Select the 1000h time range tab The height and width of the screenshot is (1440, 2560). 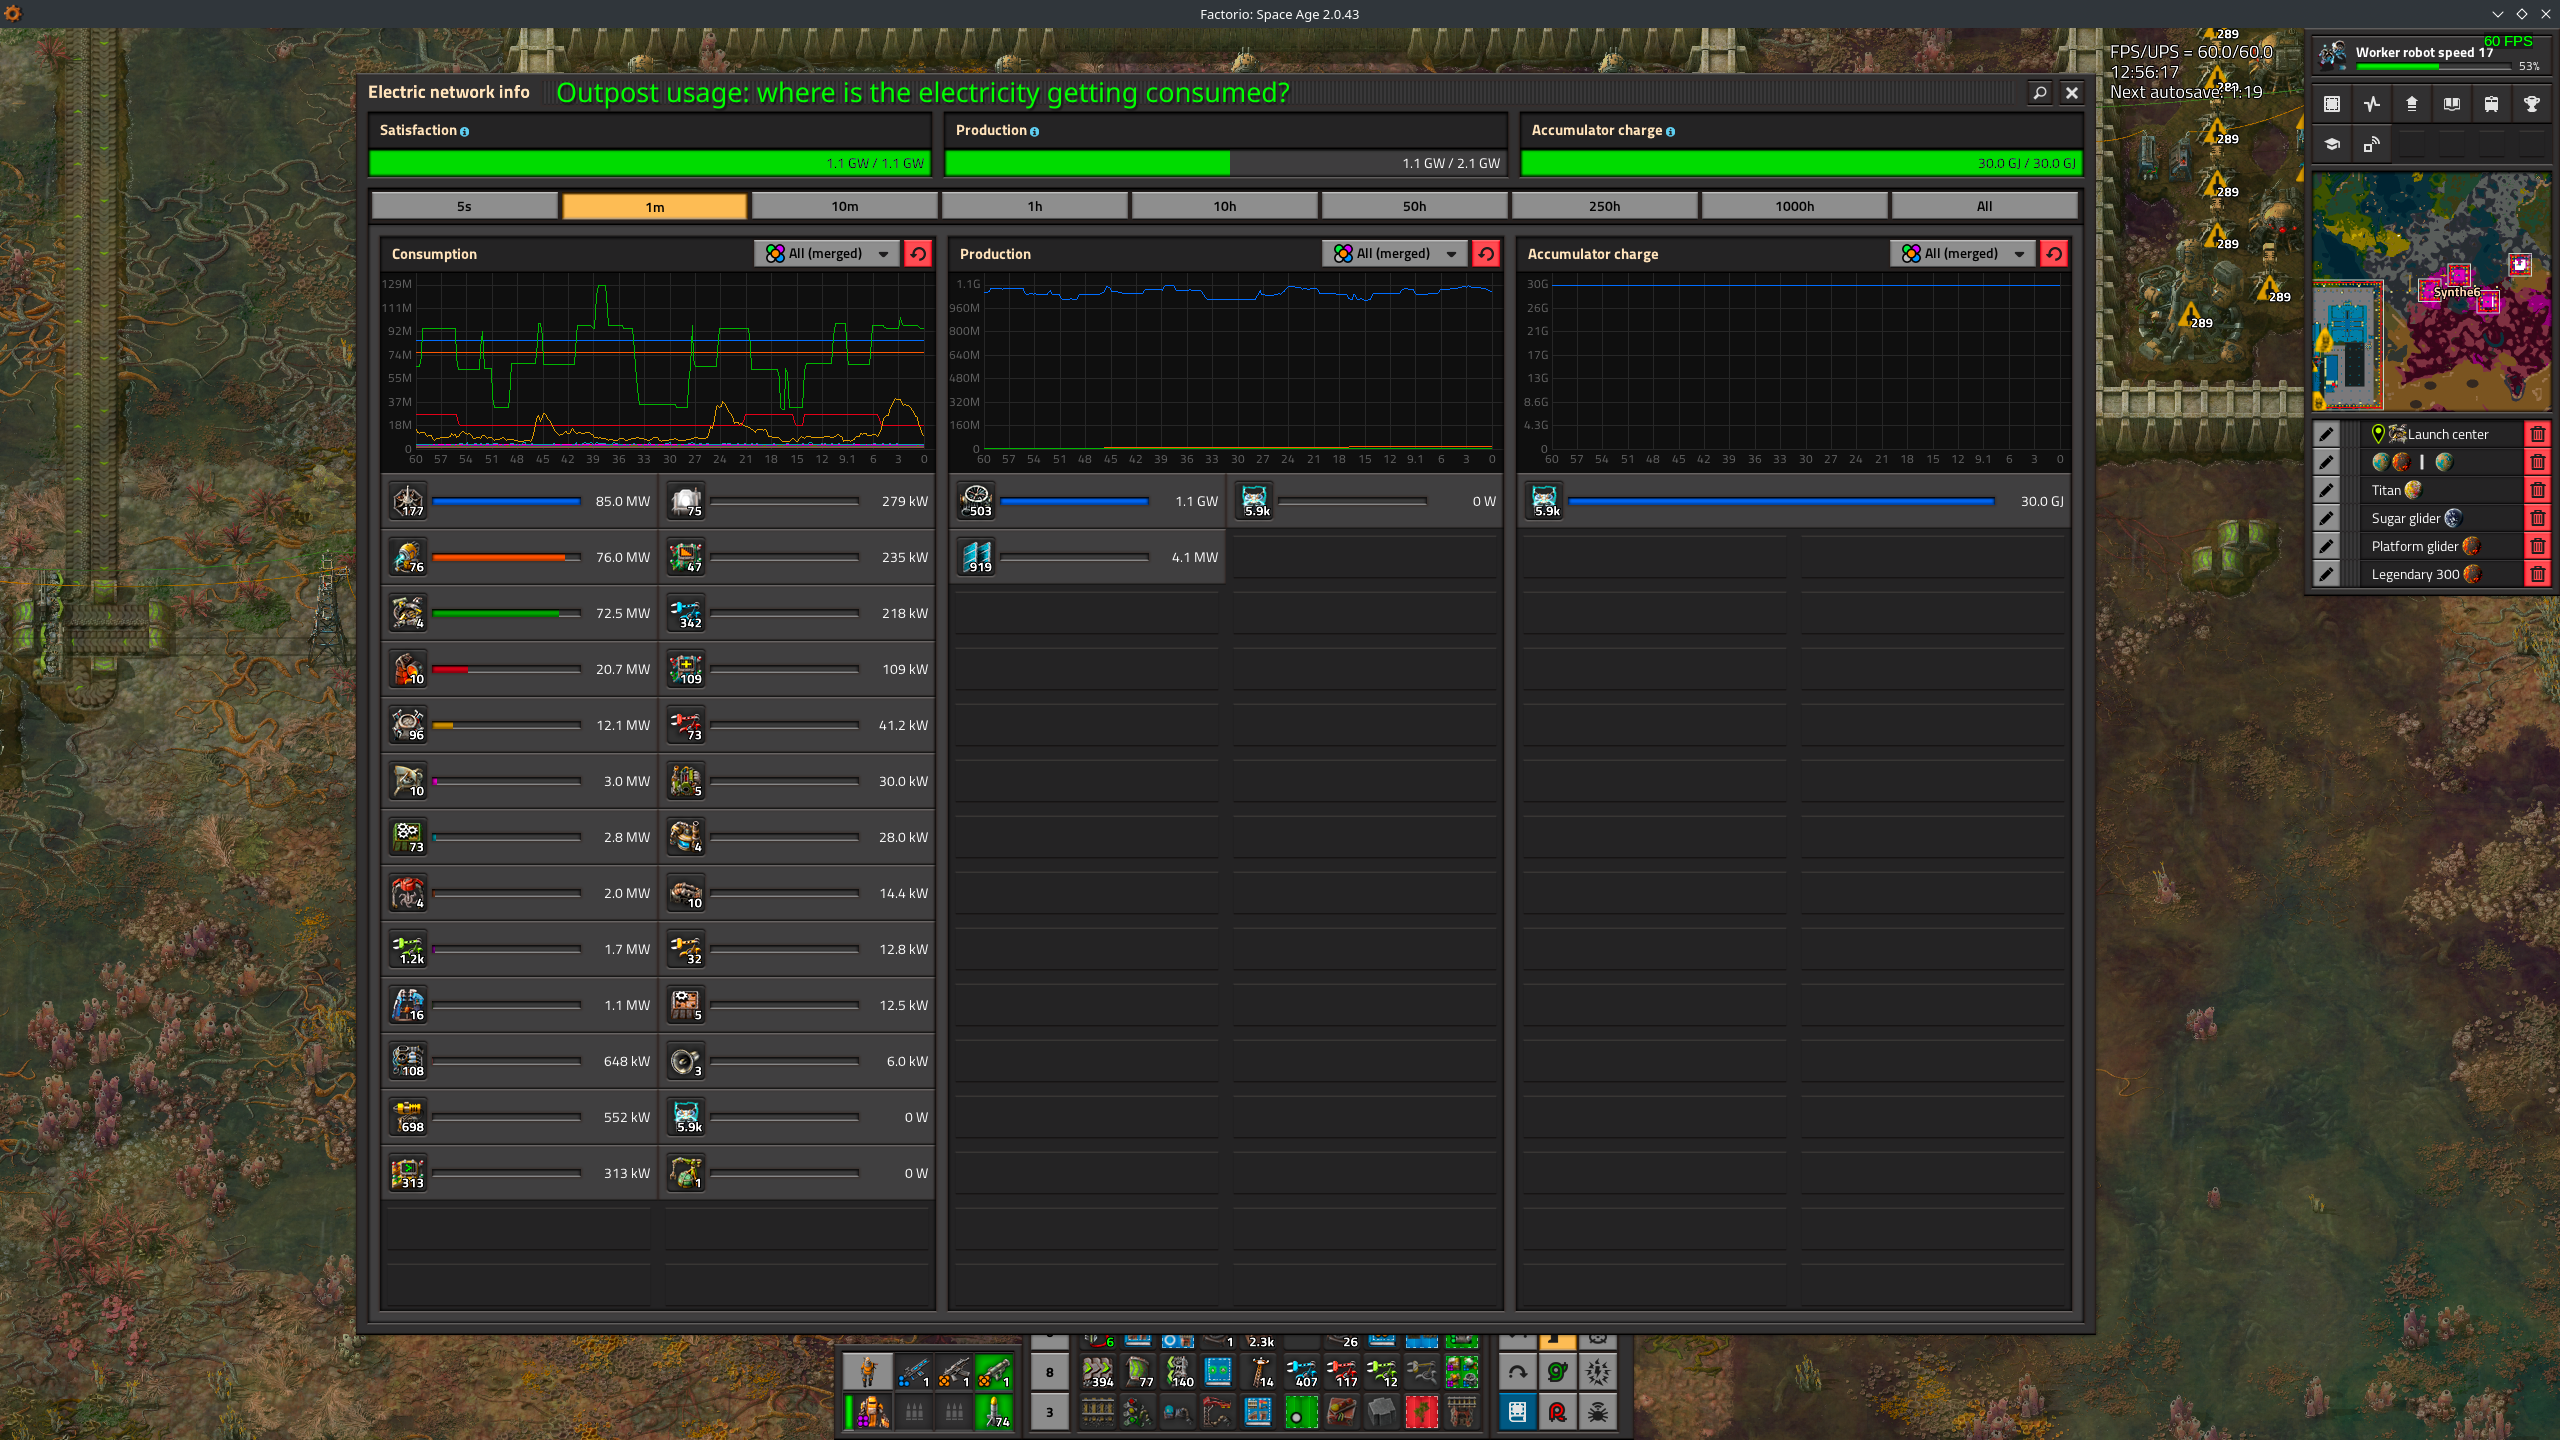pos(1794,206)
